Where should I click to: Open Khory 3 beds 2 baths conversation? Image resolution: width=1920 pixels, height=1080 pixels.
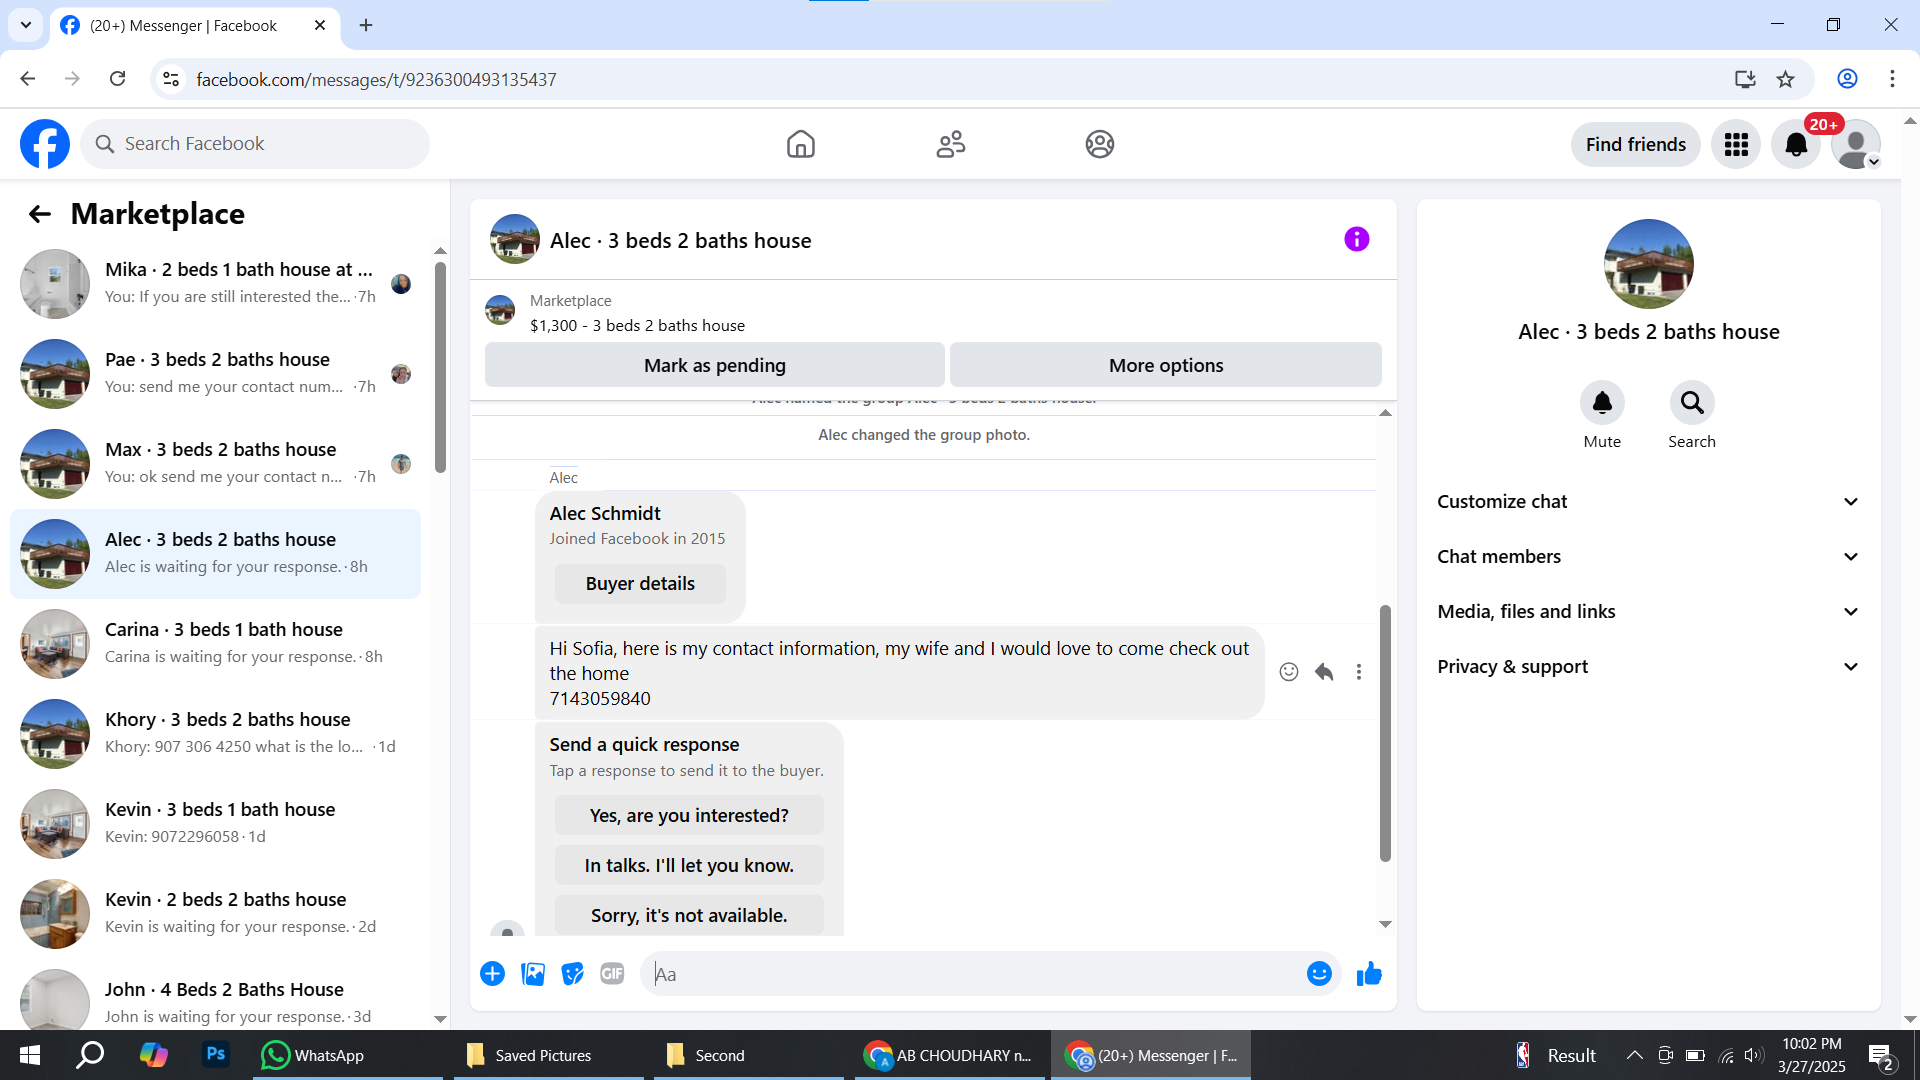pos(215,734)
